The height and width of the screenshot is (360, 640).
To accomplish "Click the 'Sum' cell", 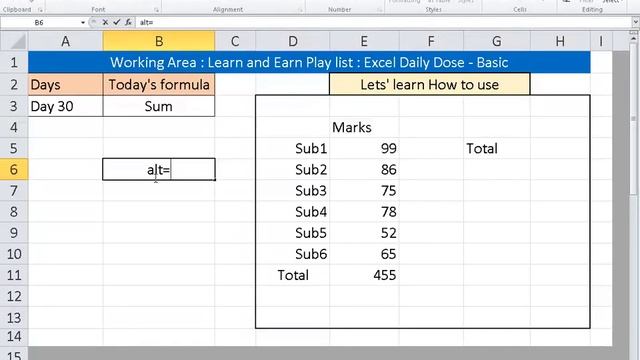I will pos(159,106).
